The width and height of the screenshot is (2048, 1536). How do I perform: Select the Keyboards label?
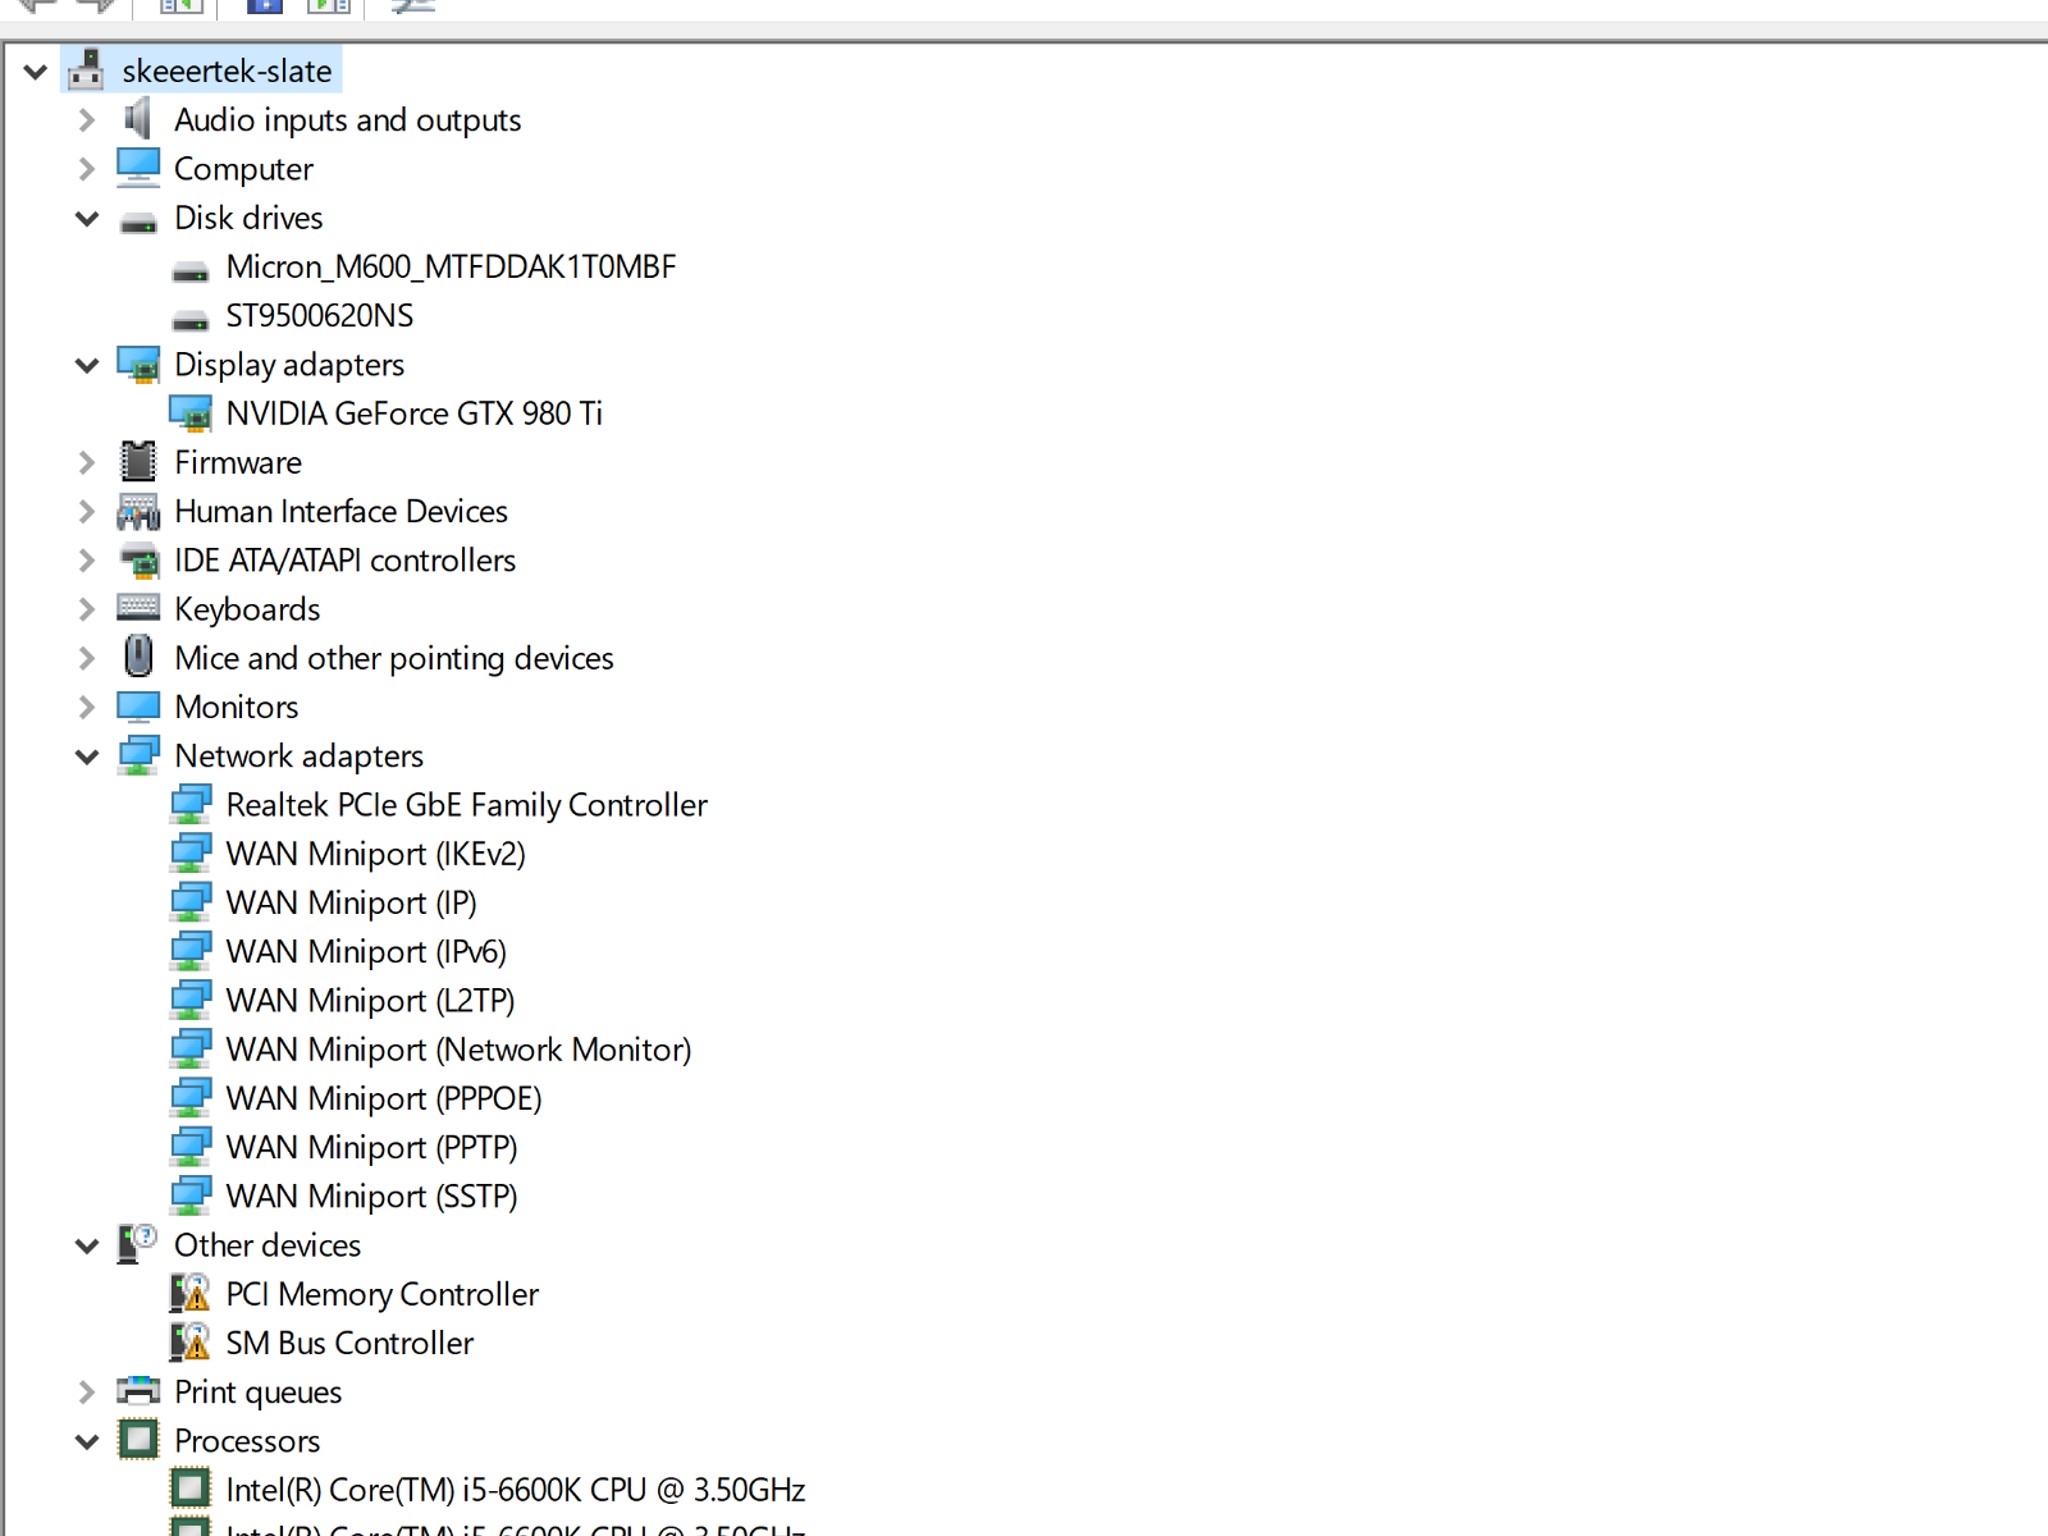(x=247, y=610)
